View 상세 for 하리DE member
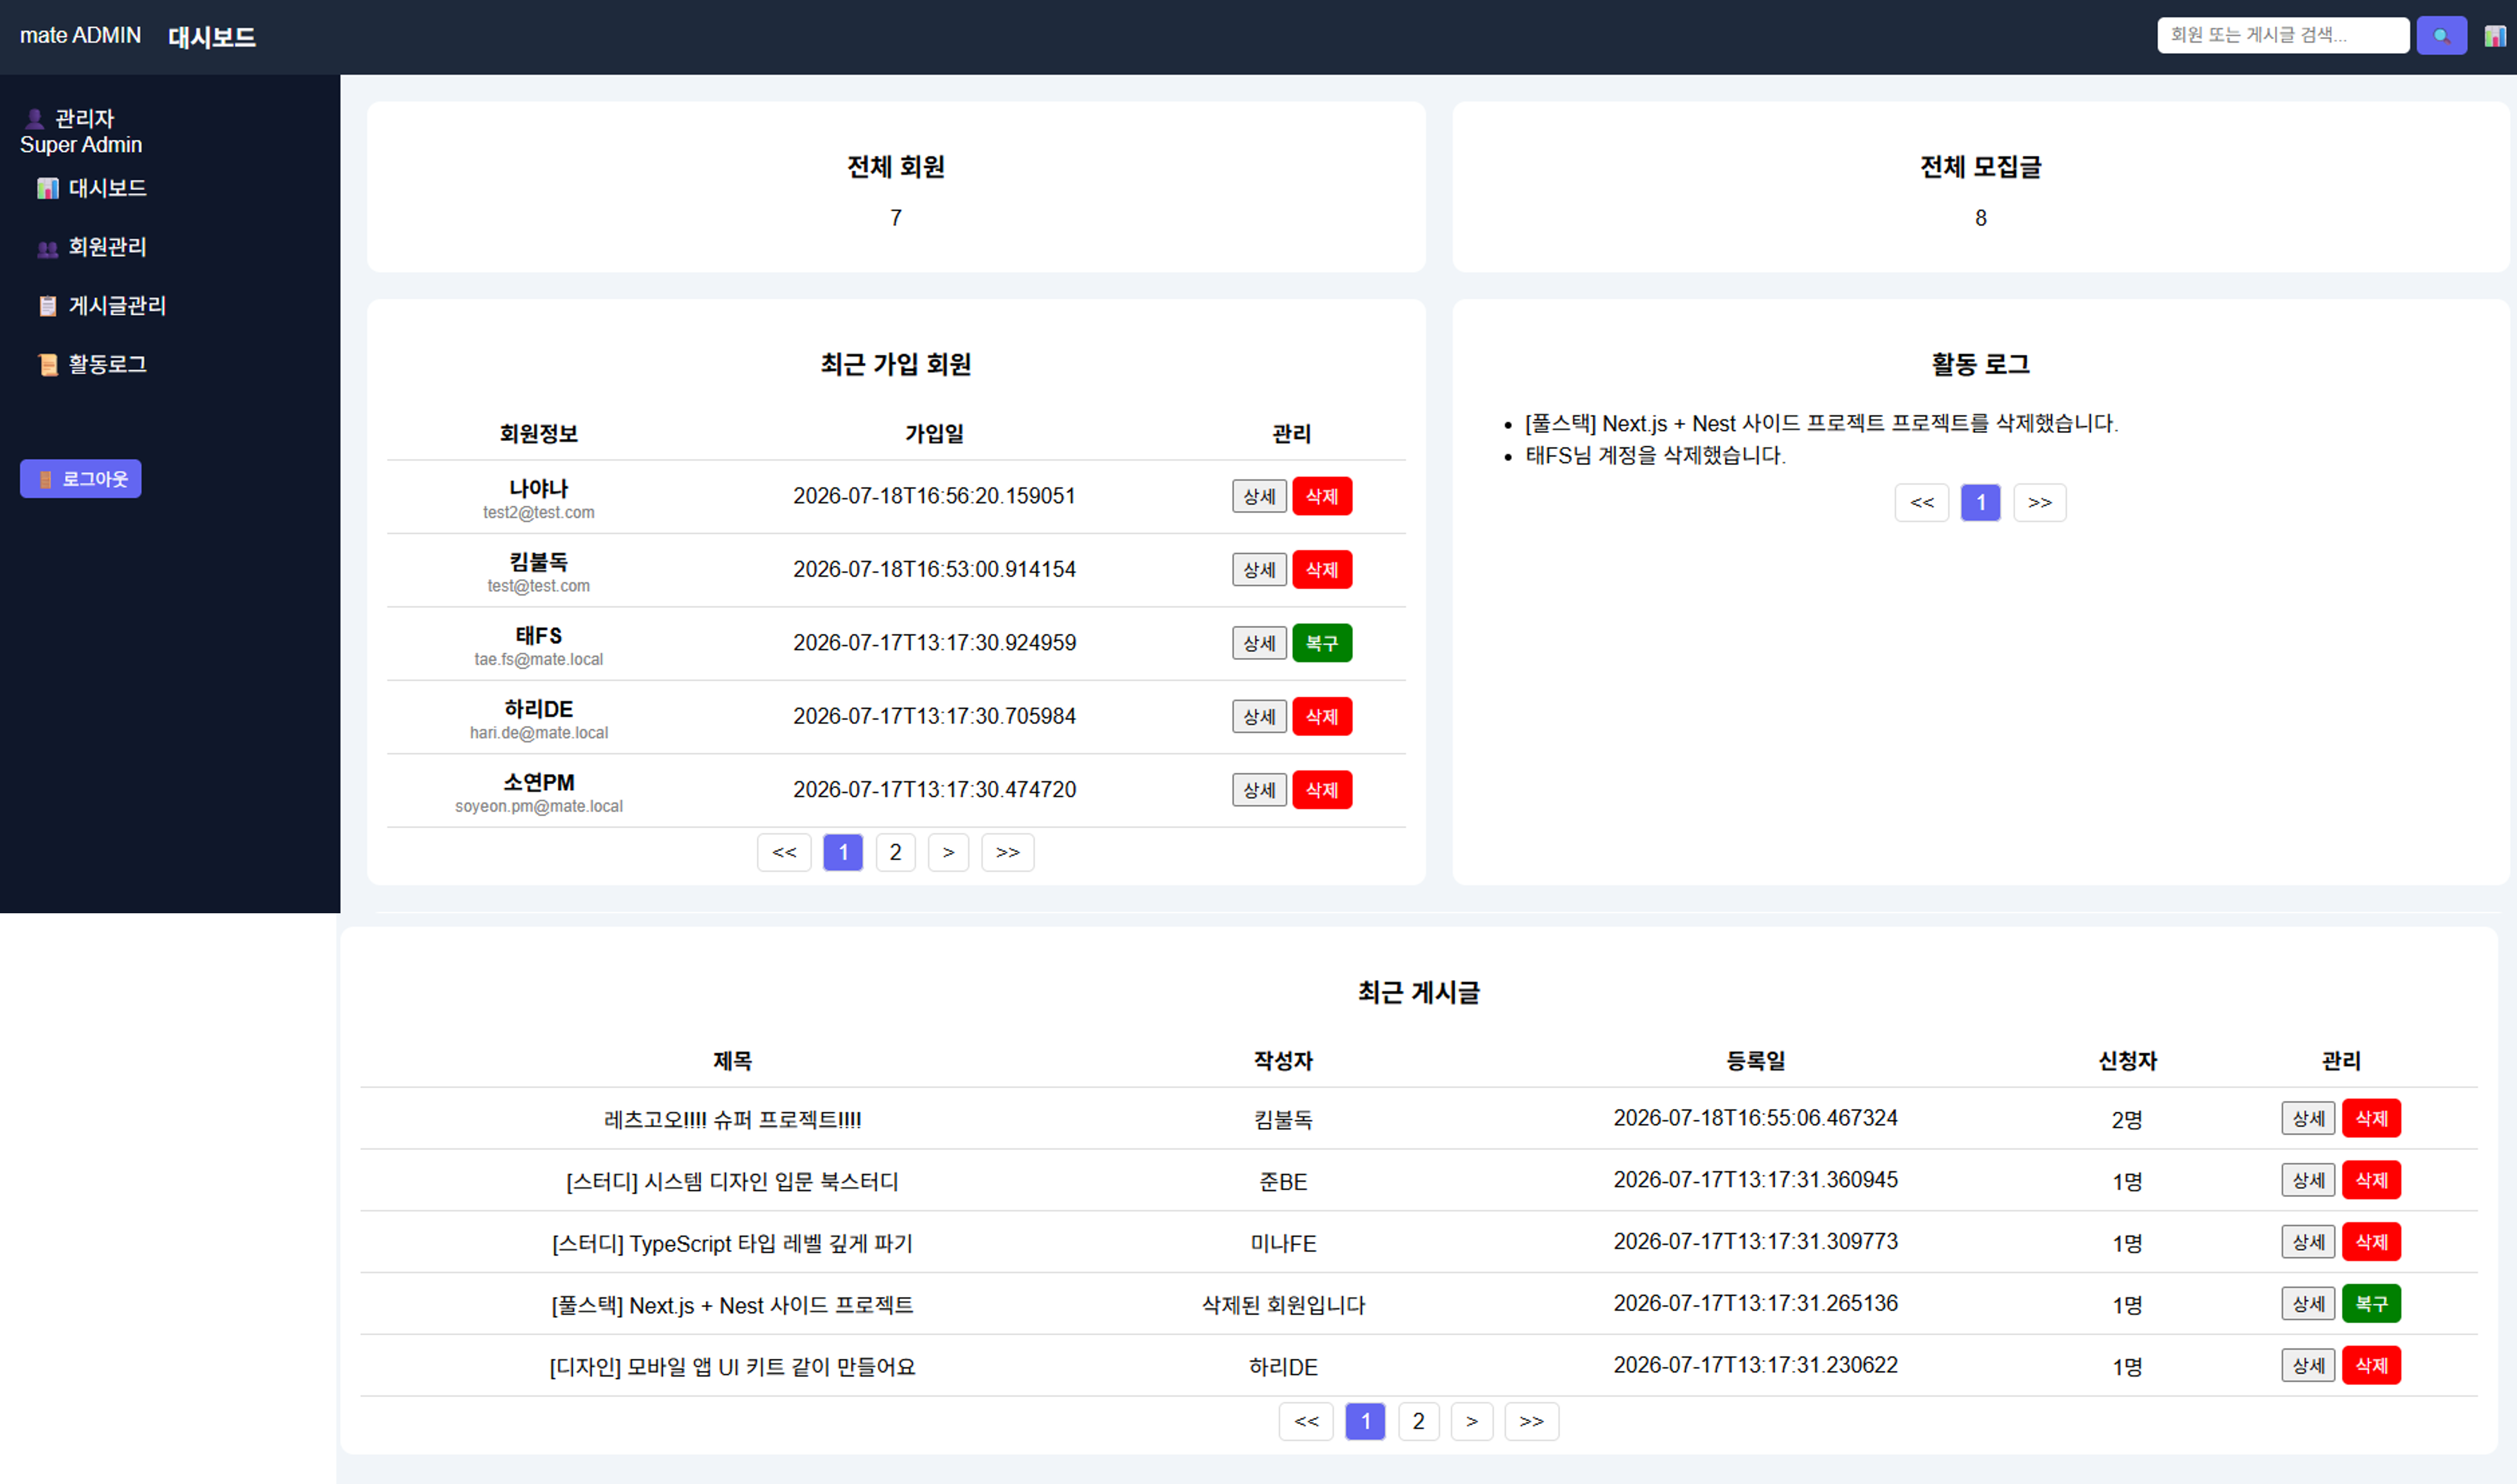This screenshot has width=2517, height=1484. pos(1259,716)
